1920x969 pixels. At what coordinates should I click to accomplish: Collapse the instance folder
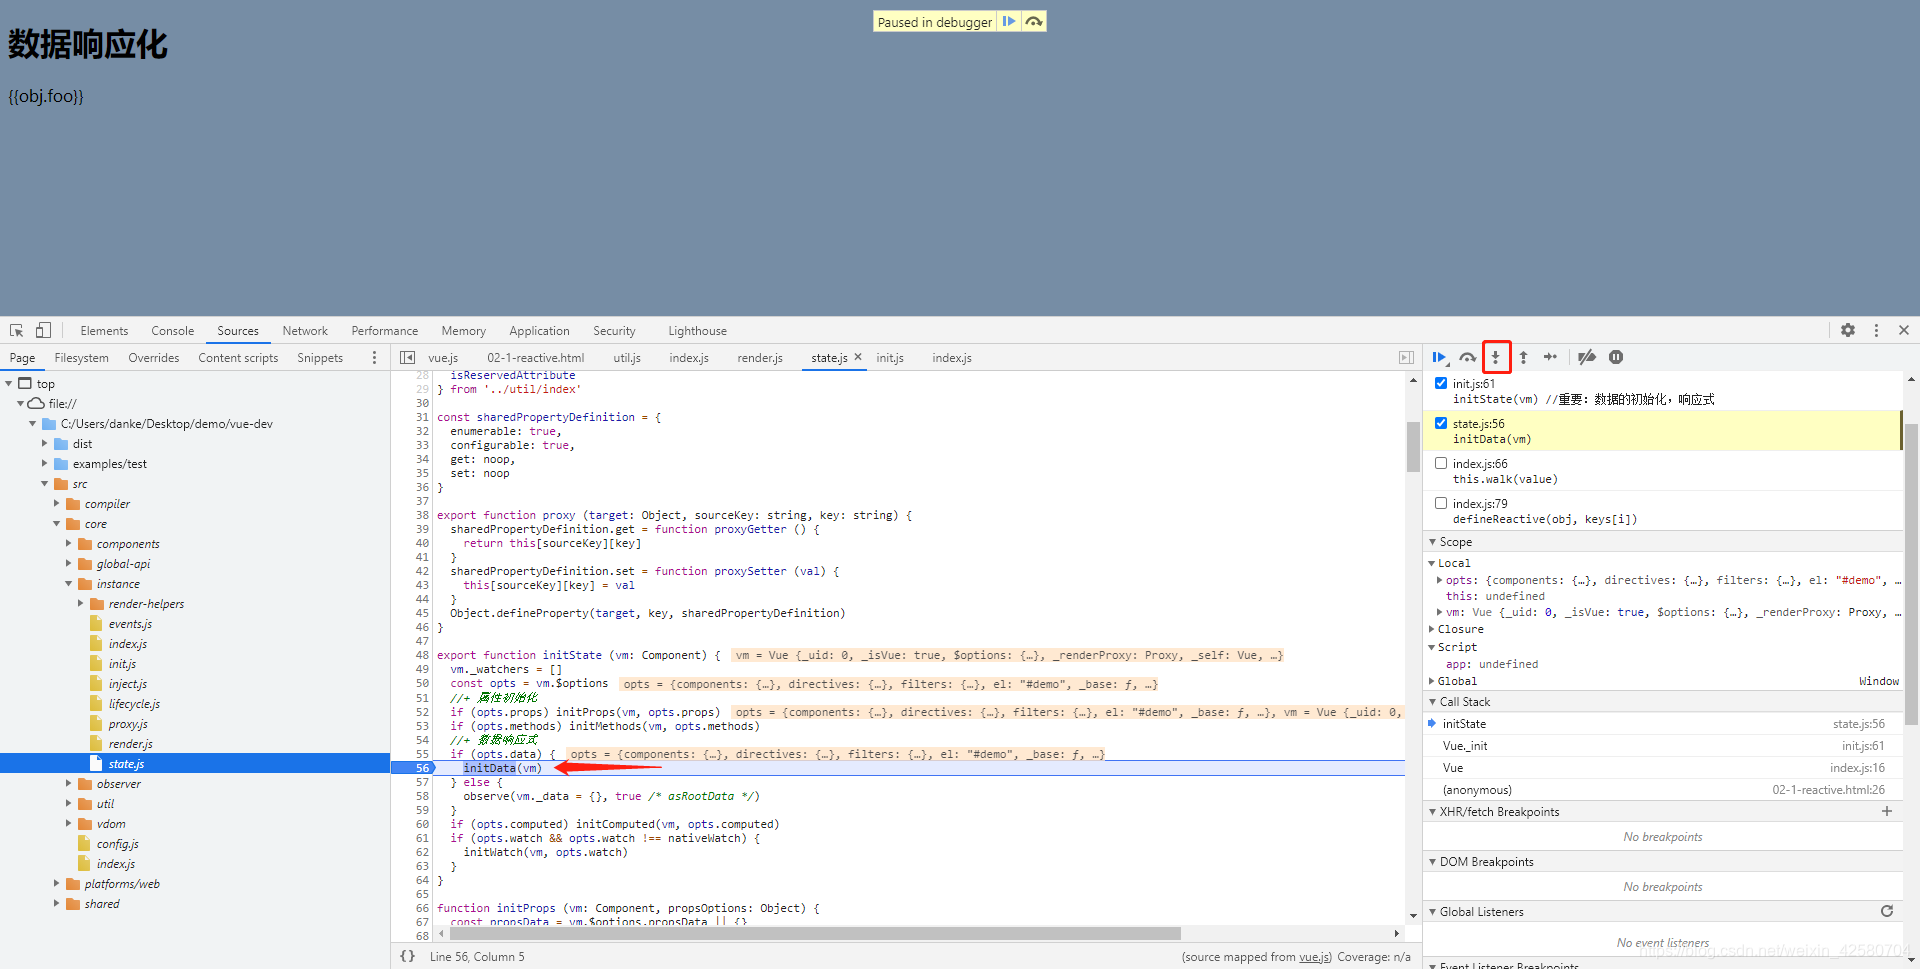[69, 584]
